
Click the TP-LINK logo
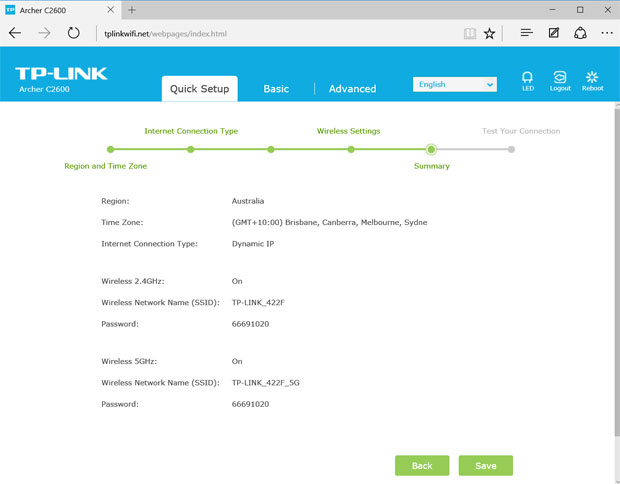pos(61,74)
